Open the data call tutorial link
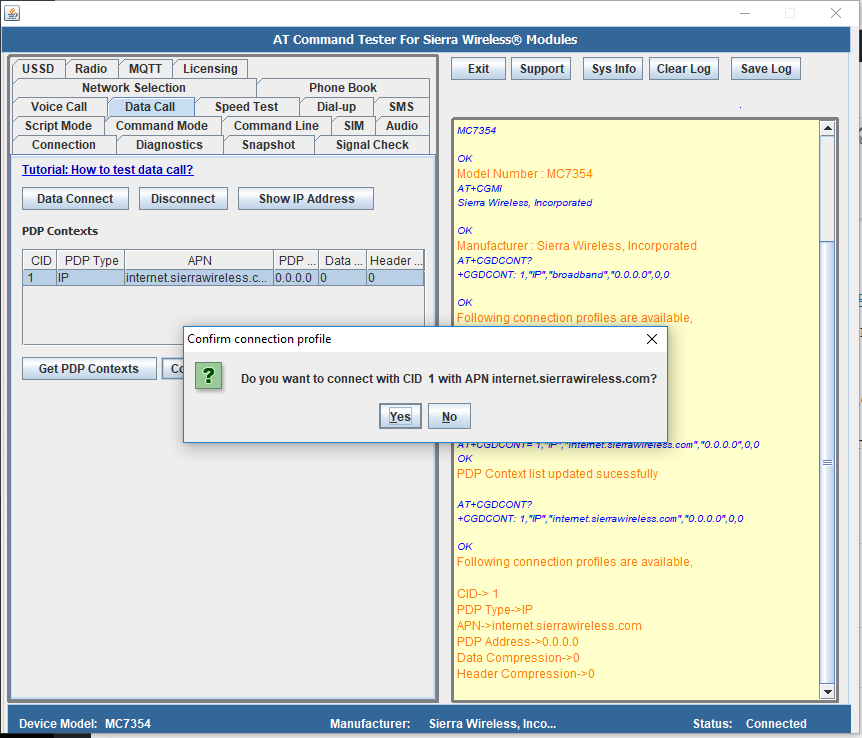Image resolution: width=862 pixels, height=738 pixels. pyautogui.click(x=108, y=169)
